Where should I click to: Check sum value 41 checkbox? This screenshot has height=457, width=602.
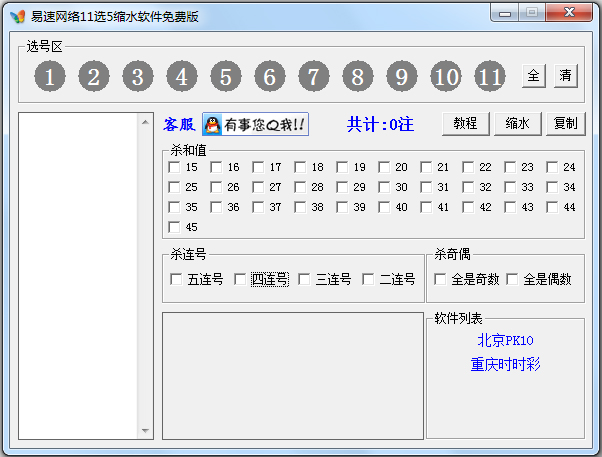(426, 207)
